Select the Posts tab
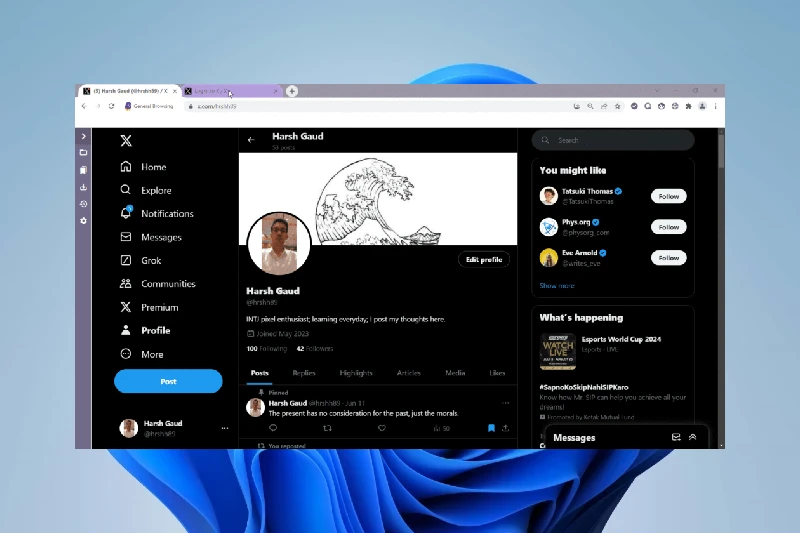This screenshot has height=533, width=800. click(260, 373)
